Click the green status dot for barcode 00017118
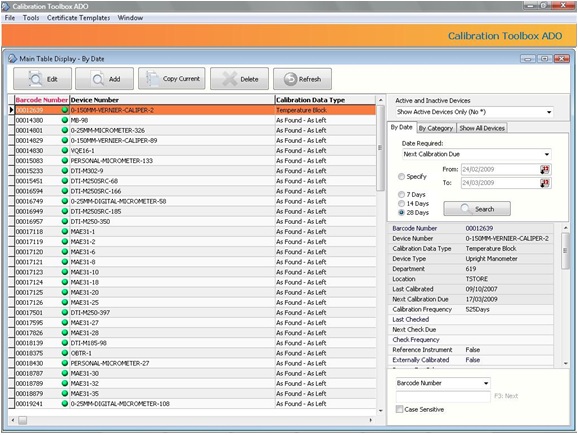This screenshot has height=435, width=578. pos(65,232)
